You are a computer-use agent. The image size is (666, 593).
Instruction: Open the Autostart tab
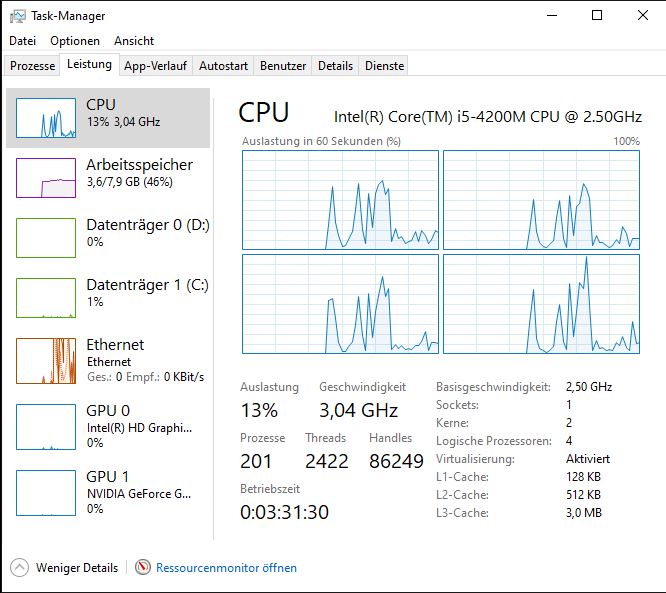pos(223,66)
